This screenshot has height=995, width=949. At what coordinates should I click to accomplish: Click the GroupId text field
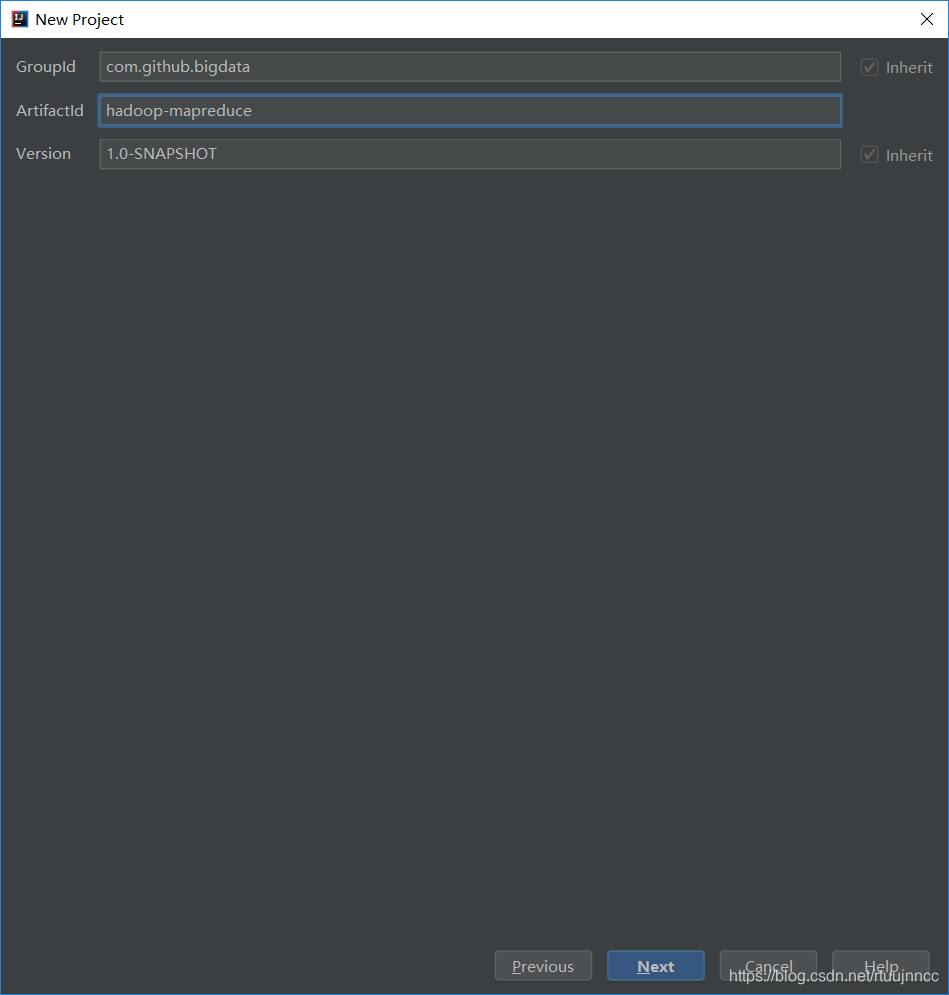point(470,67)
